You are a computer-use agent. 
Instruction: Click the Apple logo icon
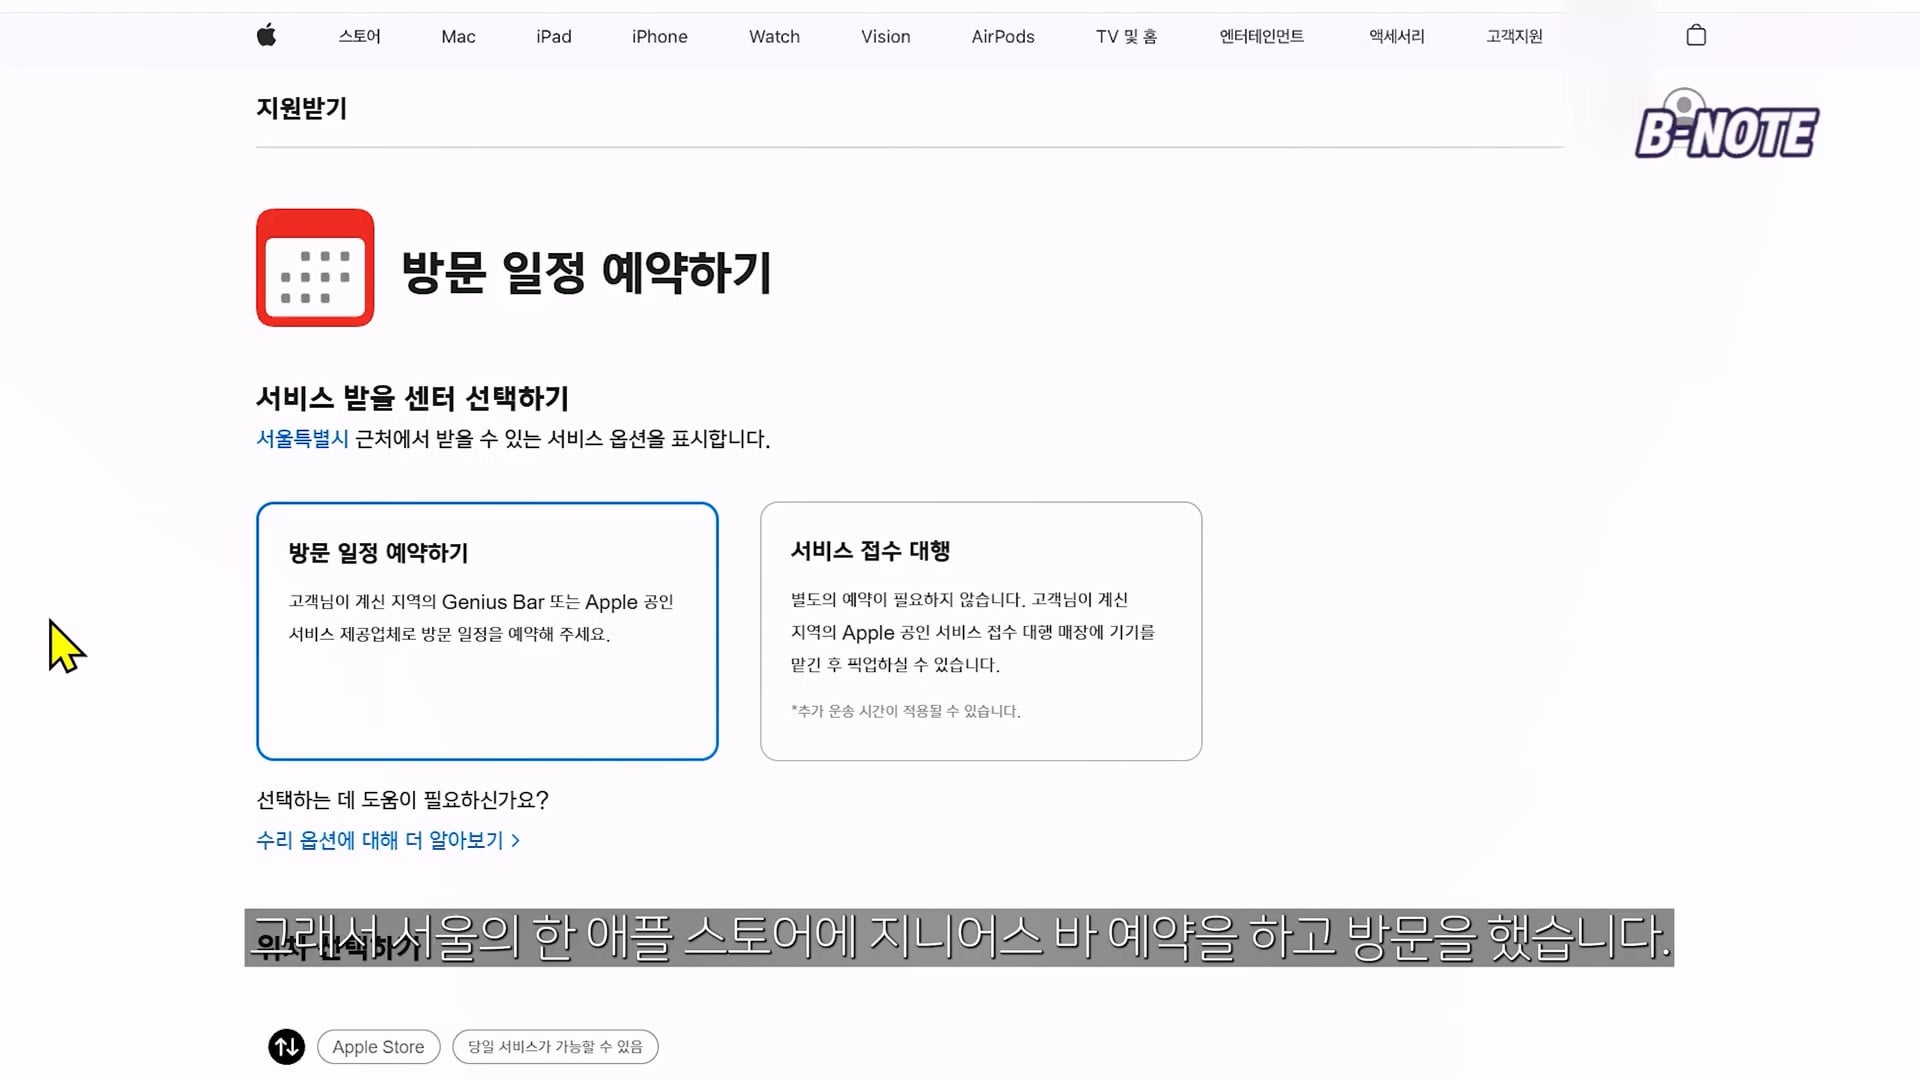click(266, 36)
